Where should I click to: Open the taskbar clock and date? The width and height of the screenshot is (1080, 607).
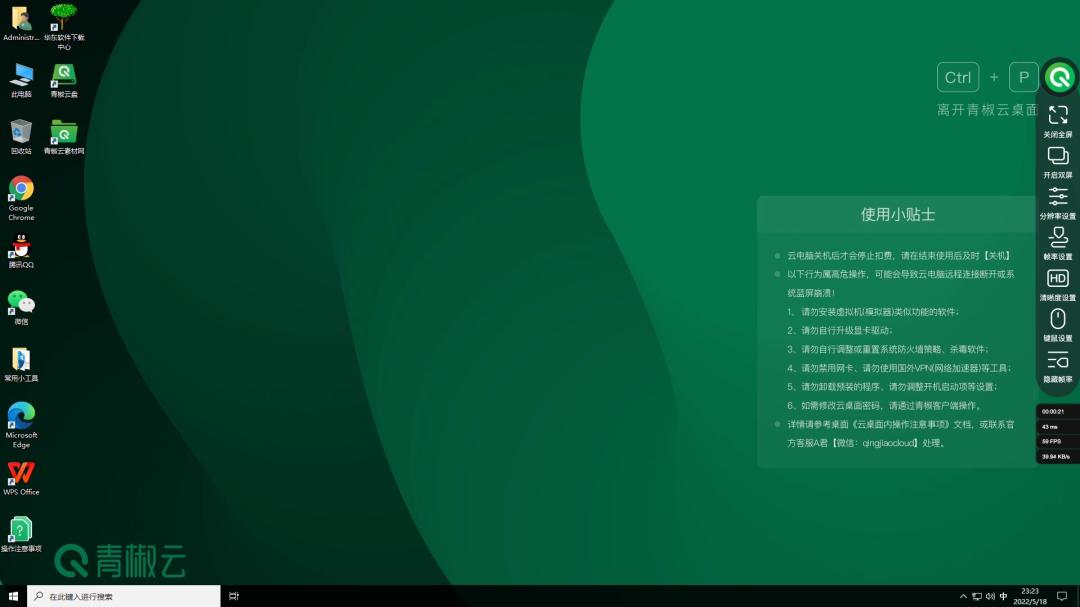(x=1030, y=596)
